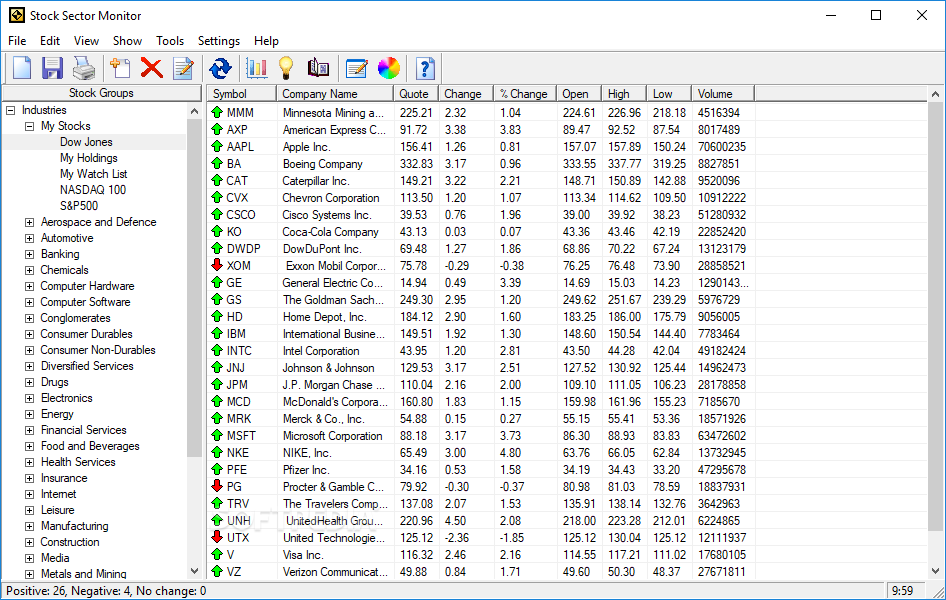Click the green up arrow for VZ
The image size is (946, 600).
pyautogui.click(x=217, y=570)
